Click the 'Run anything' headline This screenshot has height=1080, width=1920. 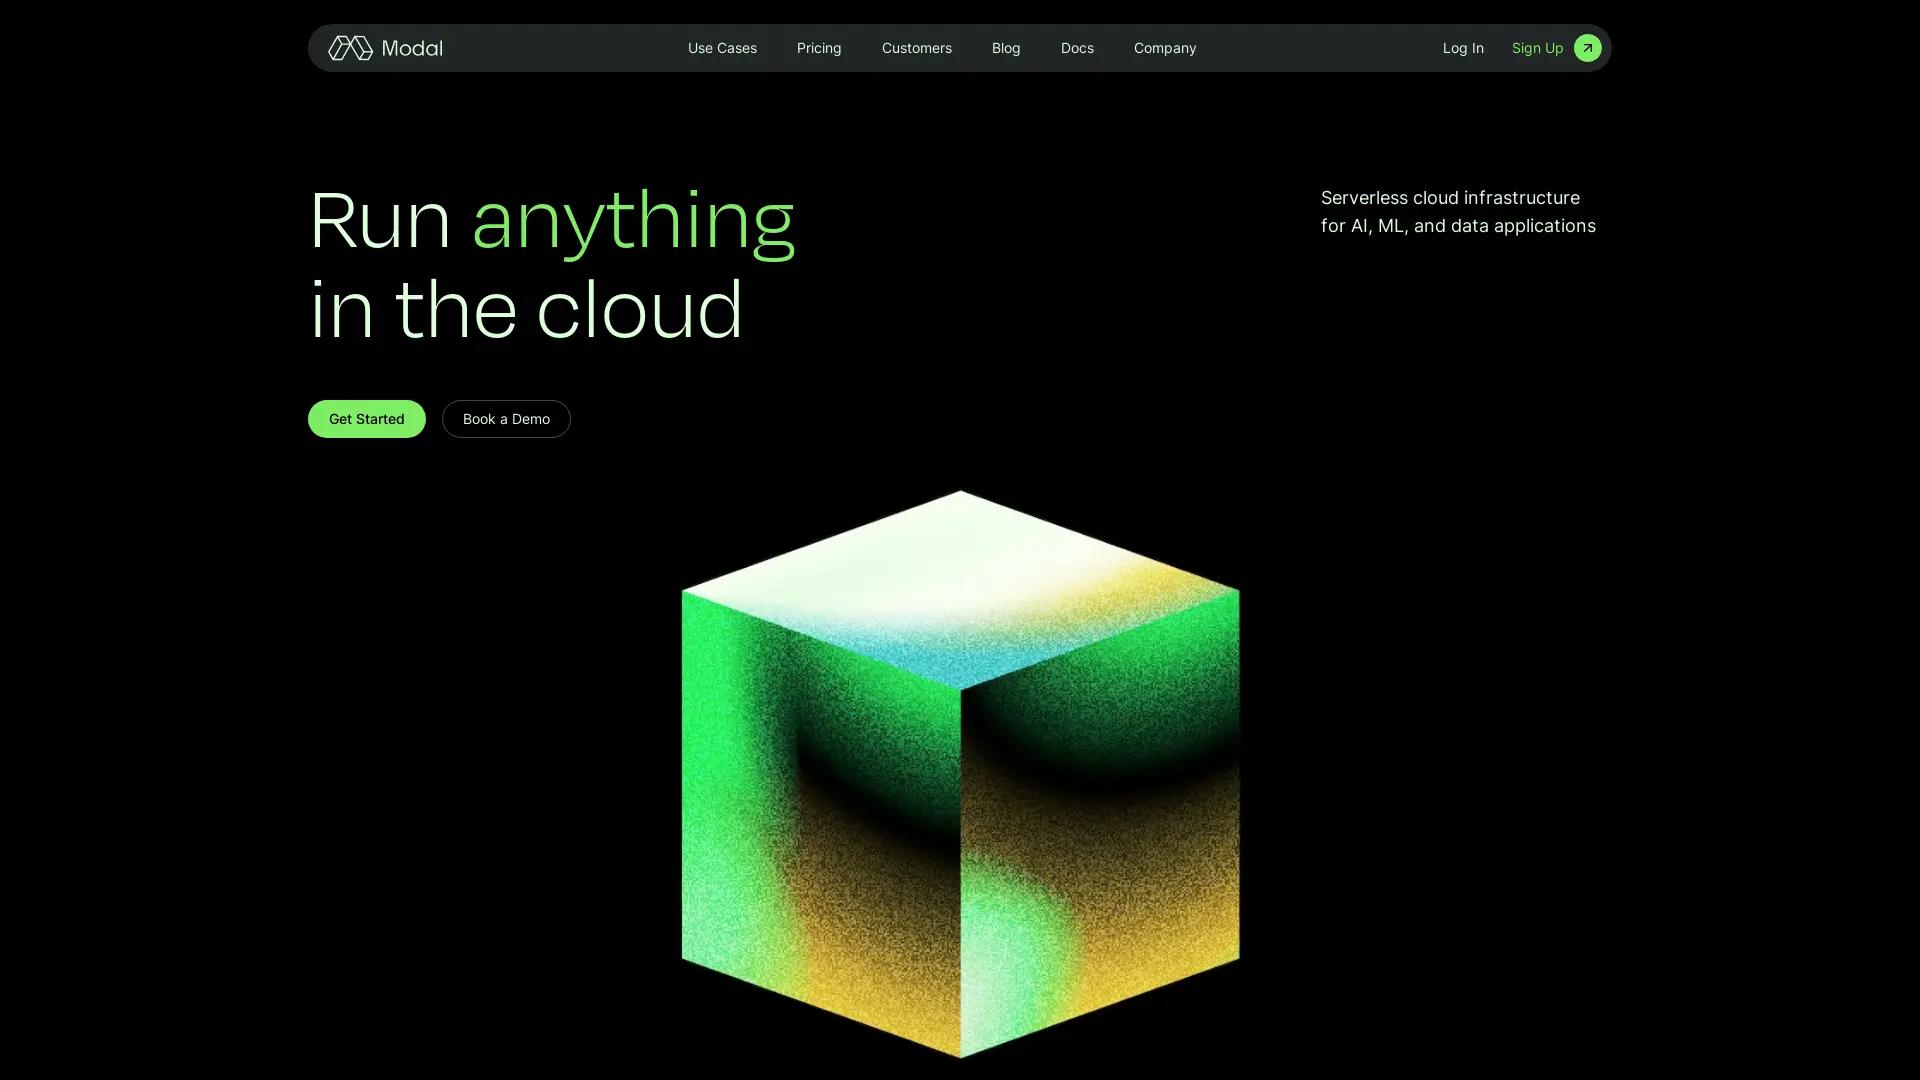pyautogui.click(x=551, y=221)
